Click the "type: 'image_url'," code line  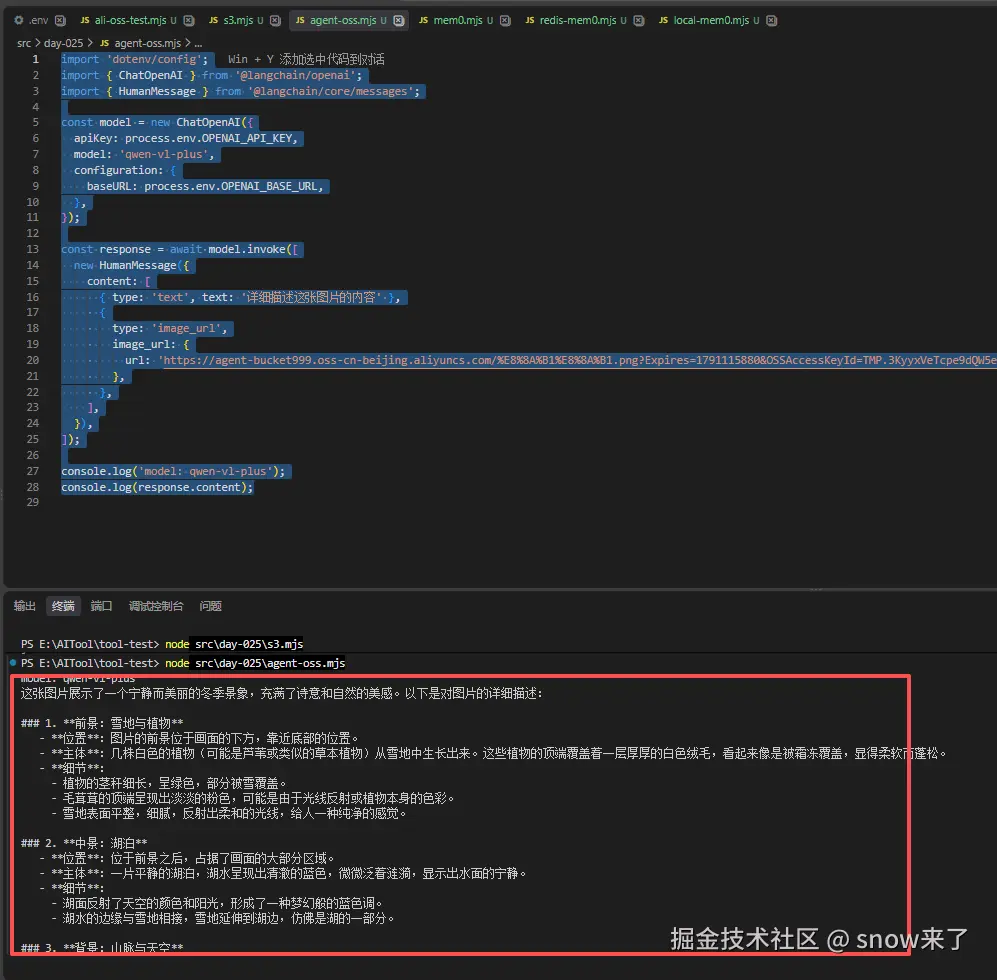pos(170,328)
